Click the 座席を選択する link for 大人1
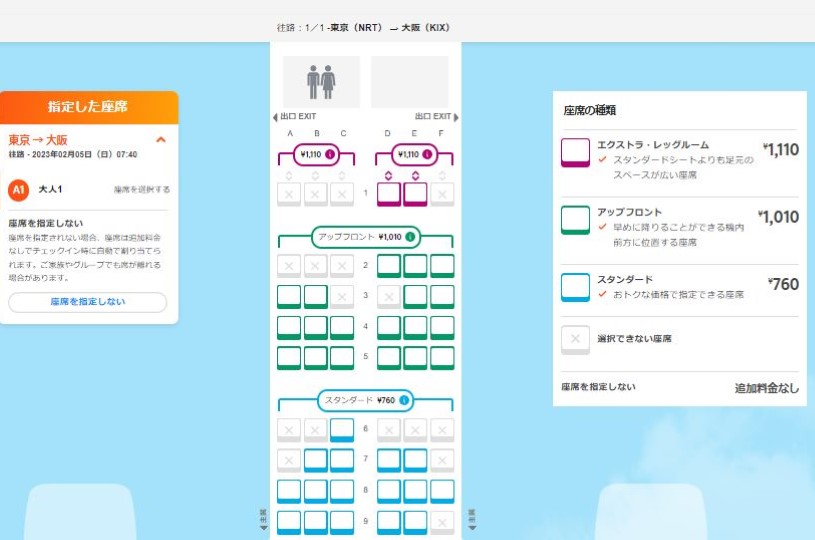Image resolution: width=815 pixels, height=540 pixels. point(142,190)
